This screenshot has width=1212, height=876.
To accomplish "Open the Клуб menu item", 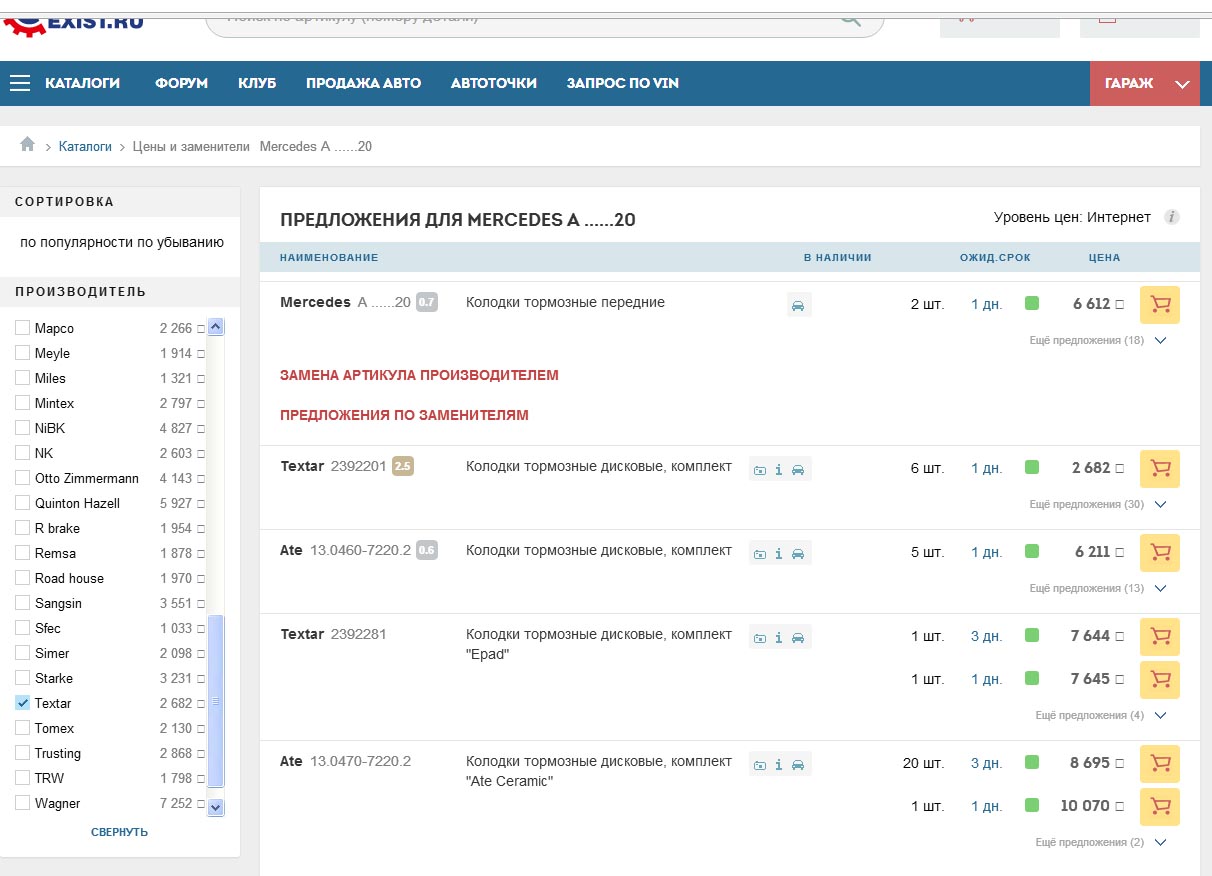I will (257, 84).
